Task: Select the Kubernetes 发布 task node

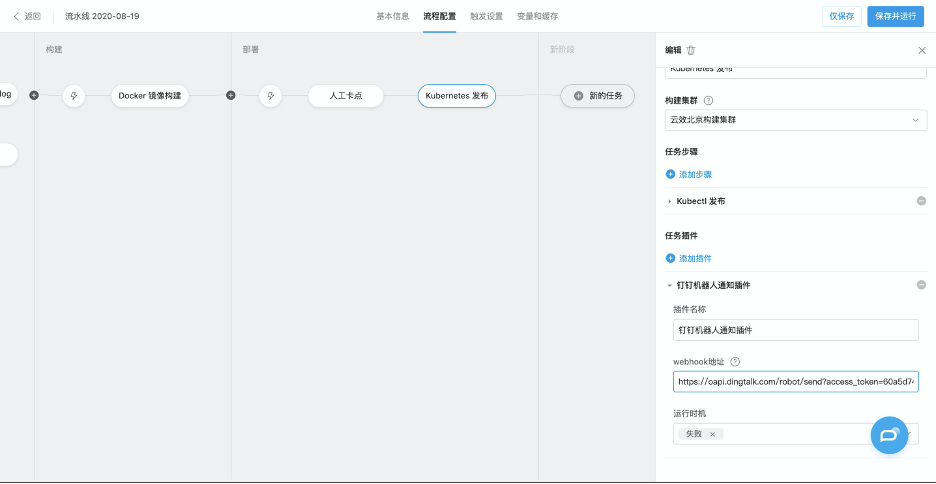Action: pos(457,95)
